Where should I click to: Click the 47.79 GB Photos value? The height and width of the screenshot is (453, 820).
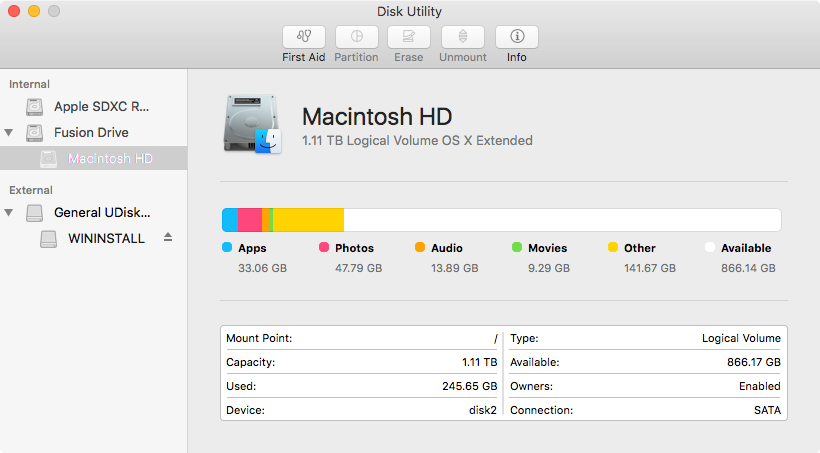[x=359, y=268]
